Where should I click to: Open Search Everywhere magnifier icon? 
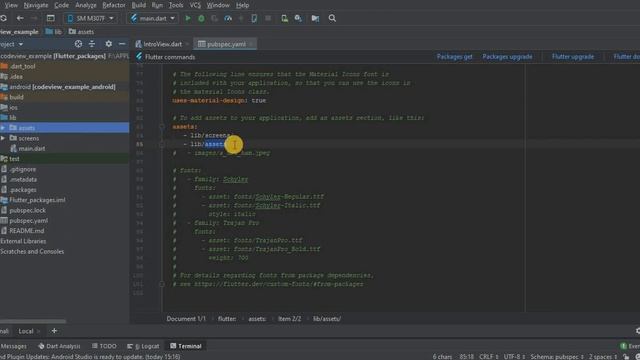(332, 18)
